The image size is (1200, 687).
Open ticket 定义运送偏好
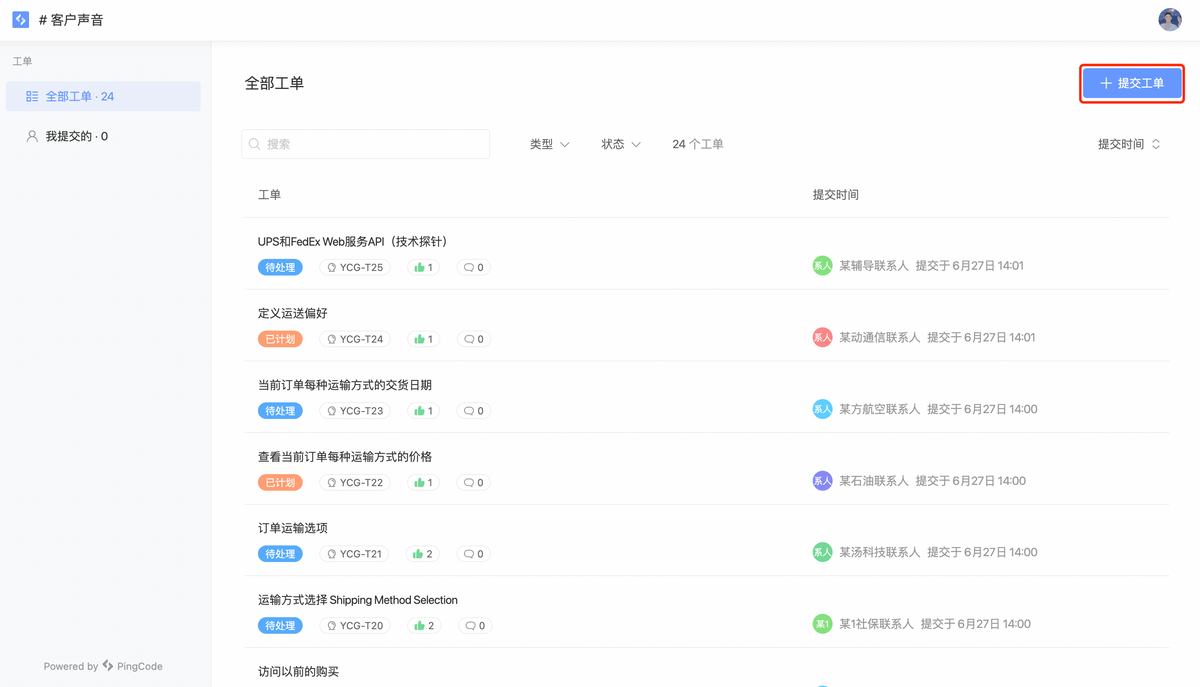(293, 313)
